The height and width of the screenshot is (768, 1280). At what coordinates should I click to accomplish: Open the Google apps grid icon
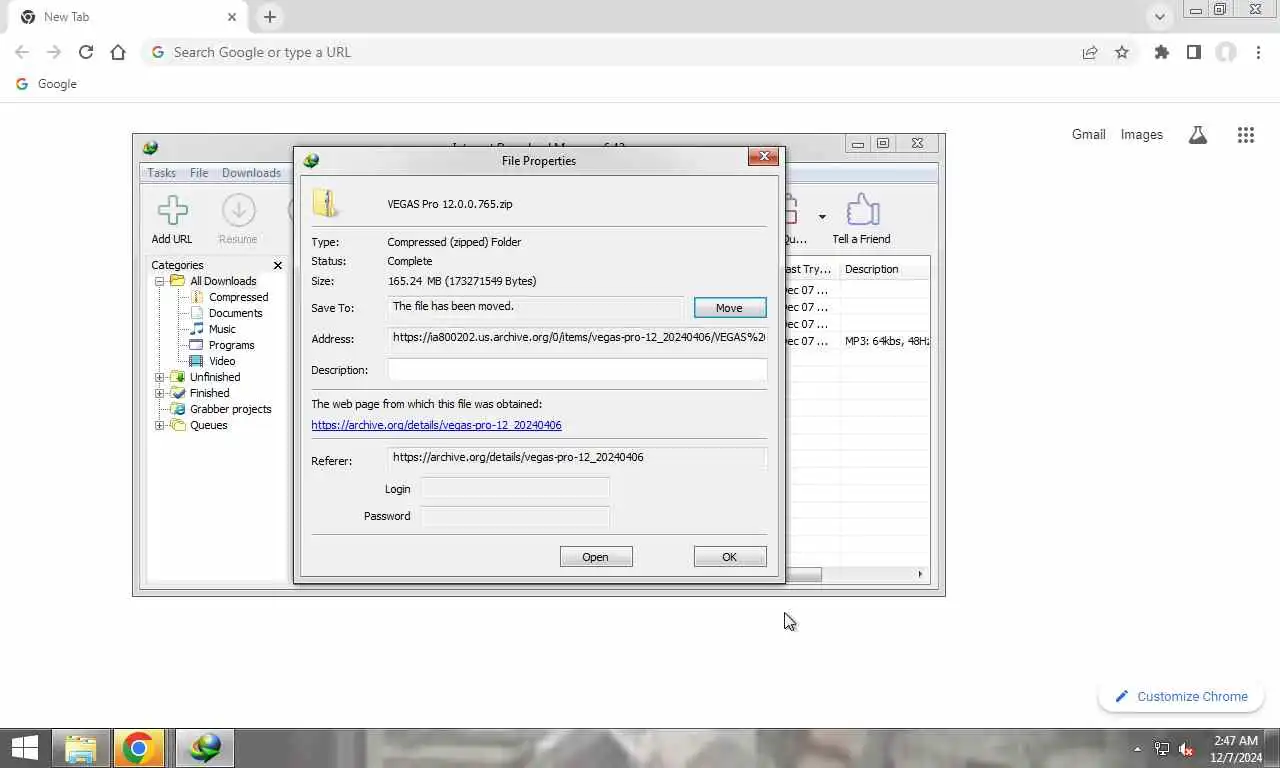click(1246, 135)
